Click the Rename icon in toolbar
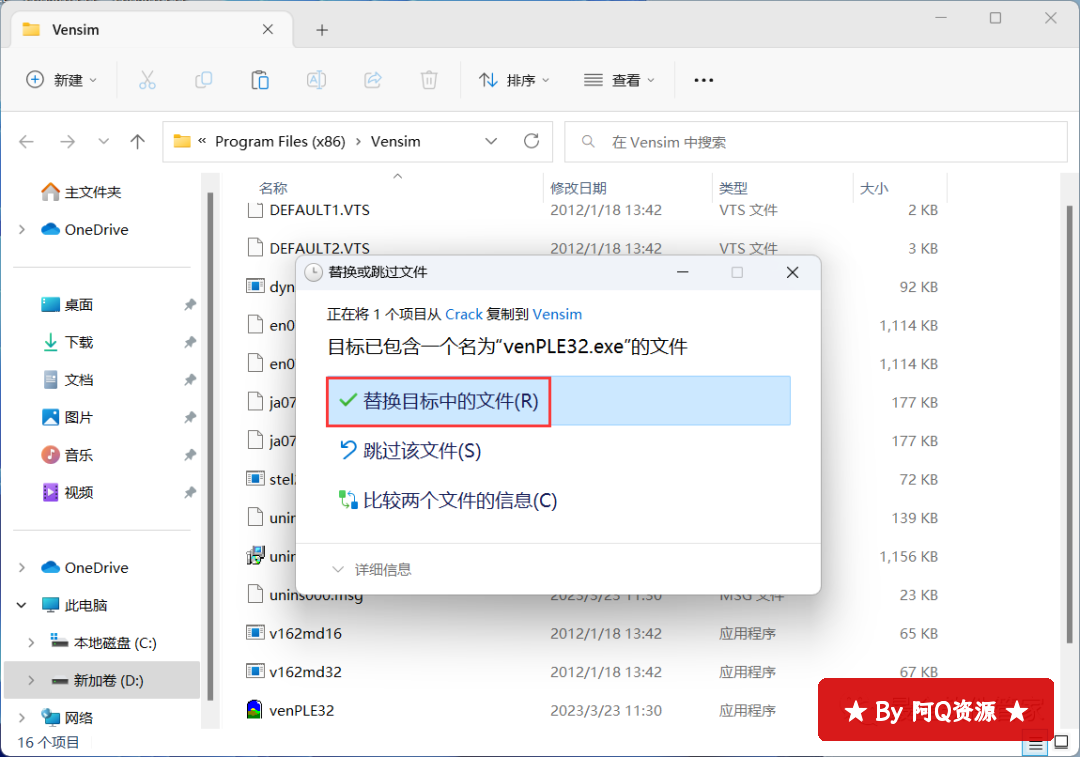 tap(316, 80)
